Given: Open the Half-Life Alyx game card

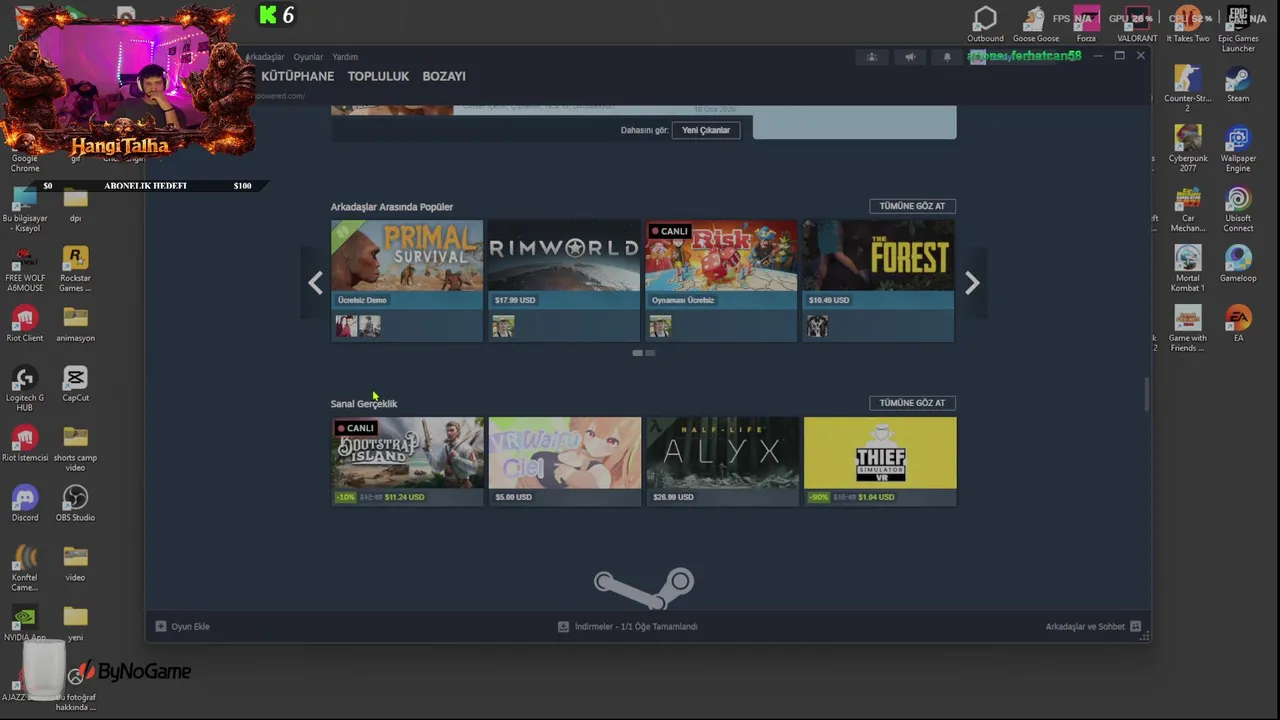Looking at the screenshot, I should [722, 461].
